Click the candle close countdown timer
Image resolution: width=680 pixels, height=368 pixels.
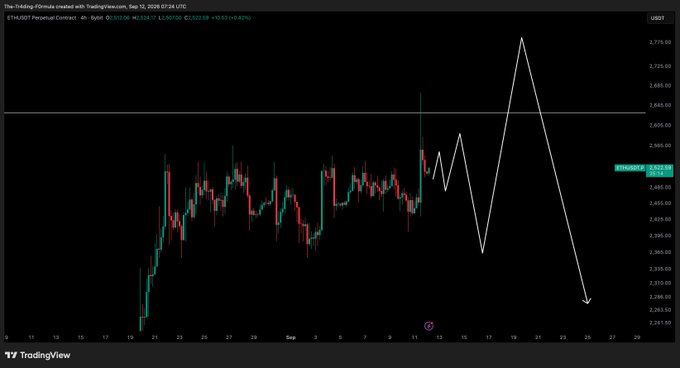[x=657, y=173]
